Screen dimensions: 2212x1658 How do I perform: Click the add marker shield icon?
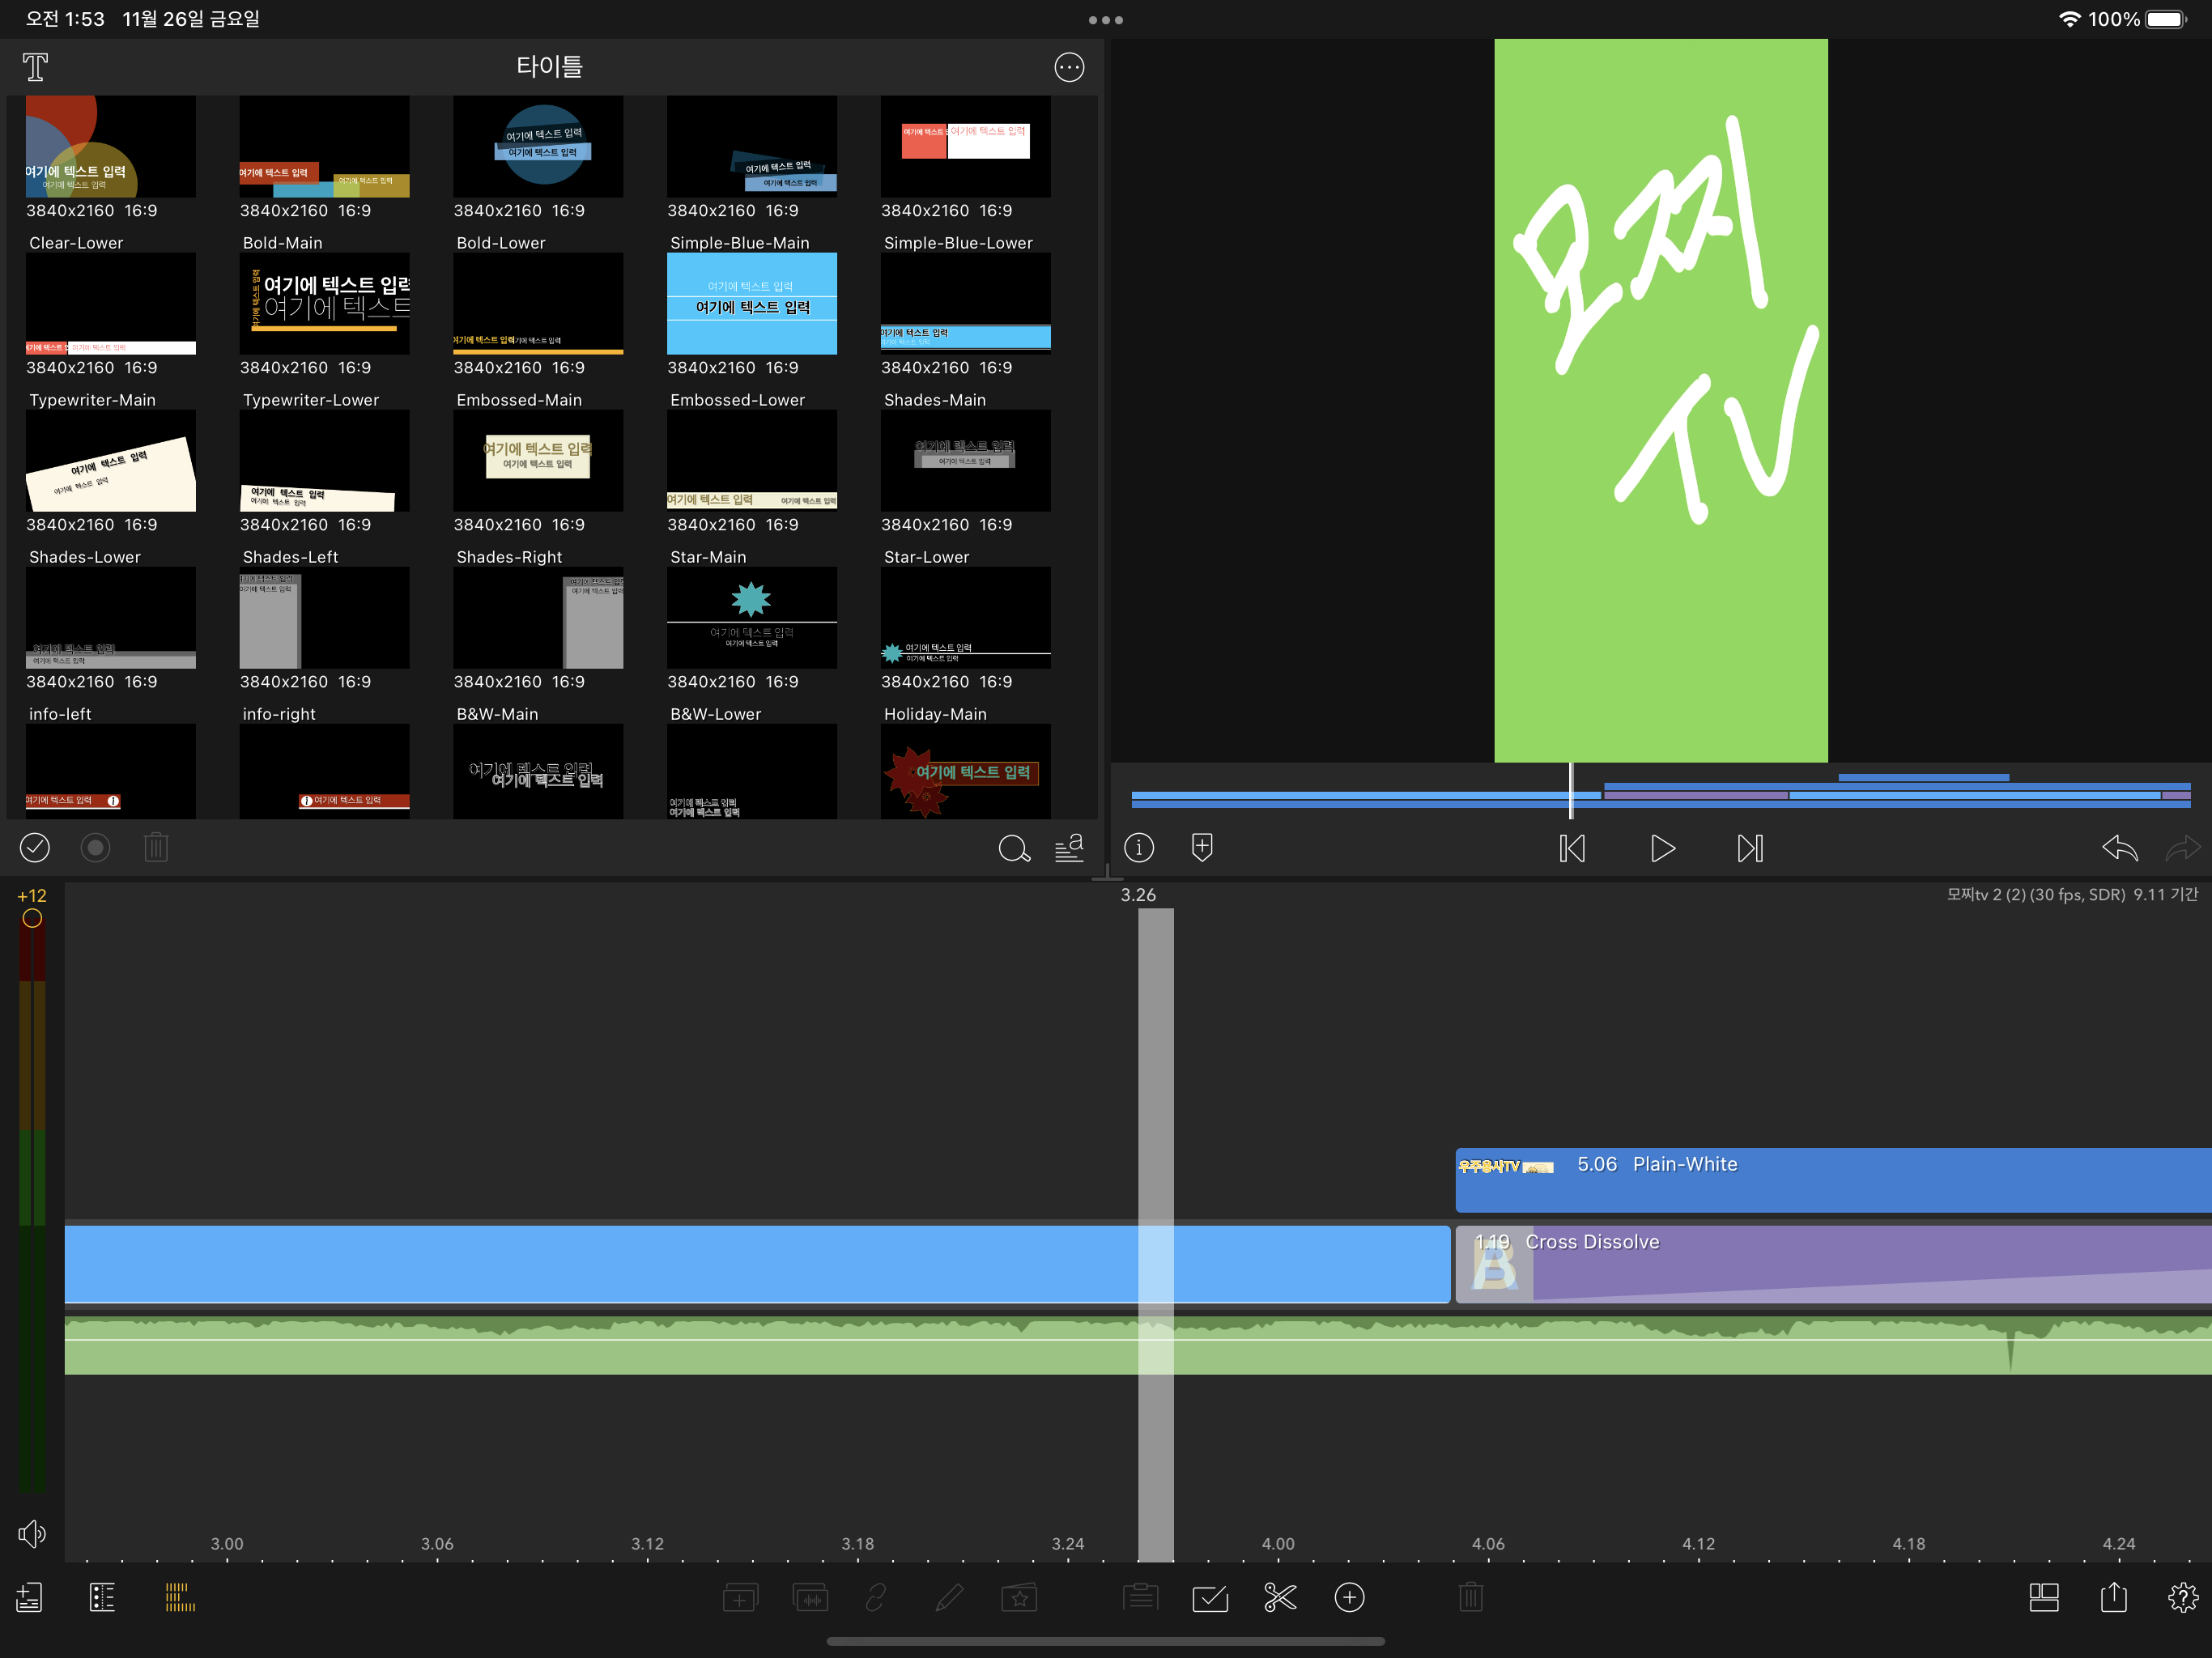1202,848
